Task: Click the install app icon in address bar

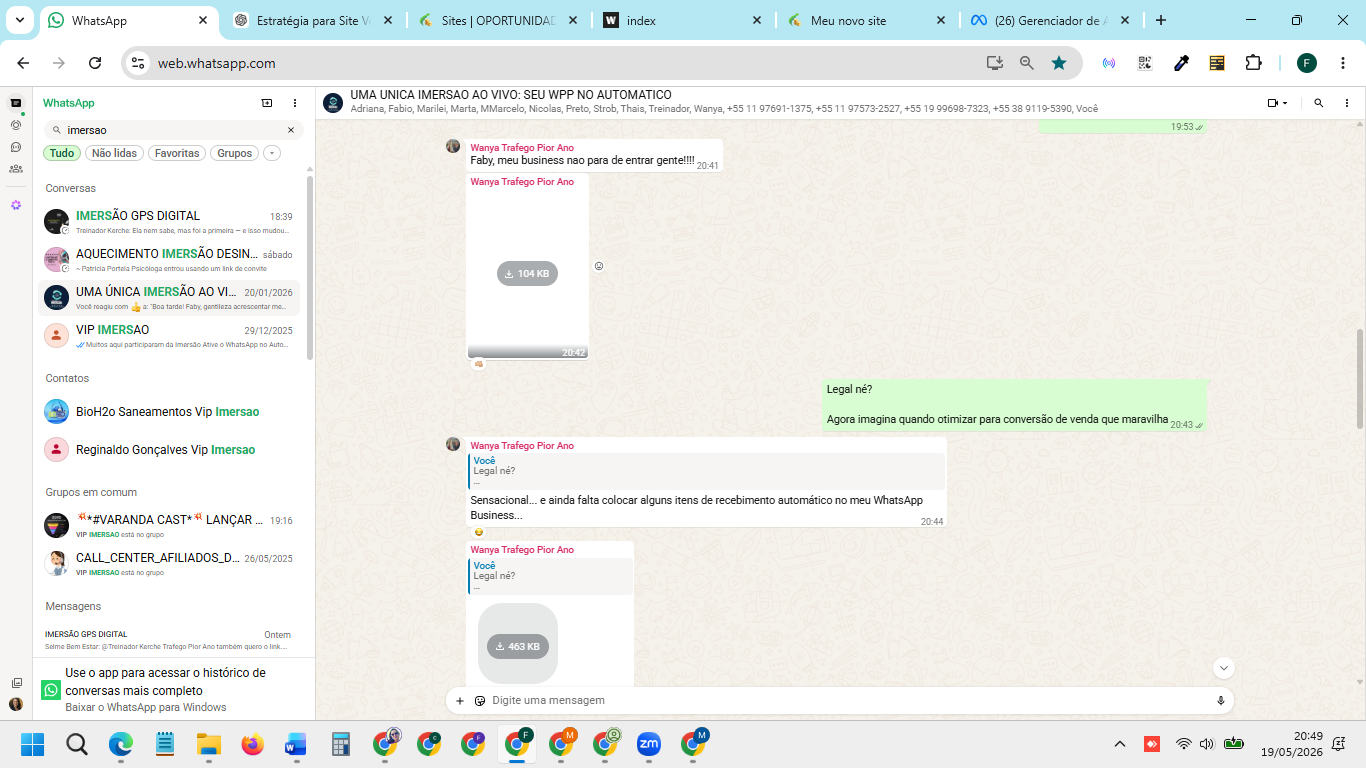Action: point(994,63)
